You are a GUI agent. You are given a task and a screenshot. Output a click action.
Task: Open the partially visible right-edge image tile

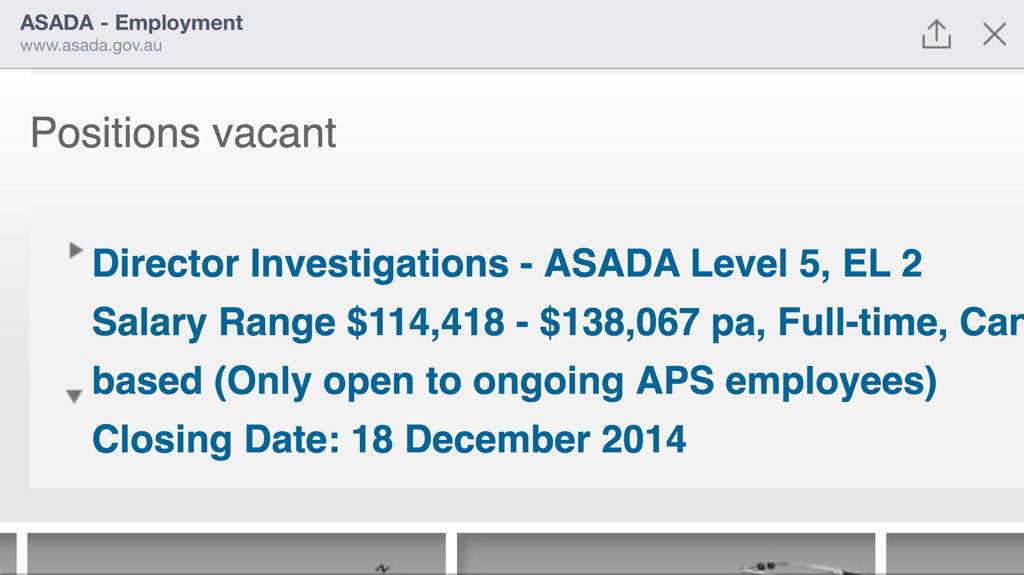coord(955,554)
